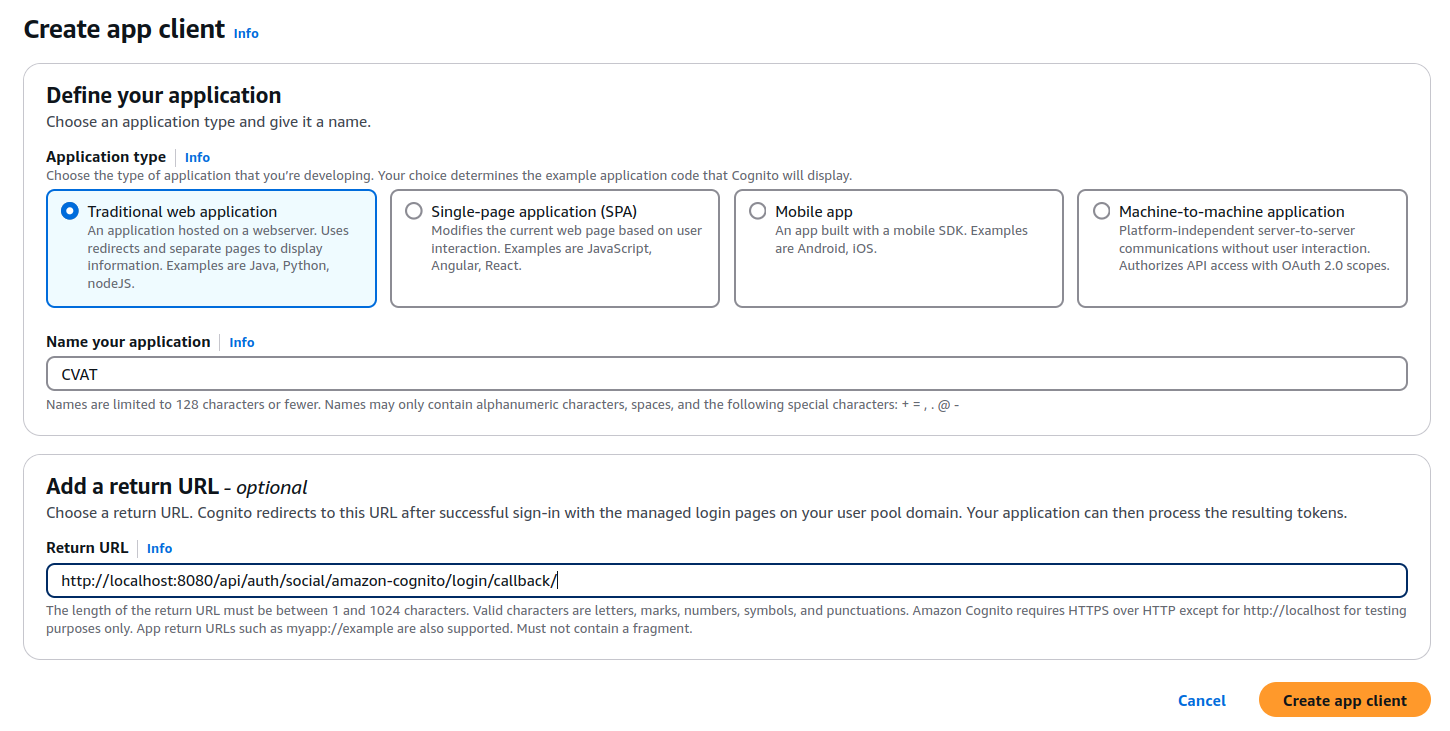Open Info link next to Application type
Screen dimensions: 1450x731
coord(197,157)
